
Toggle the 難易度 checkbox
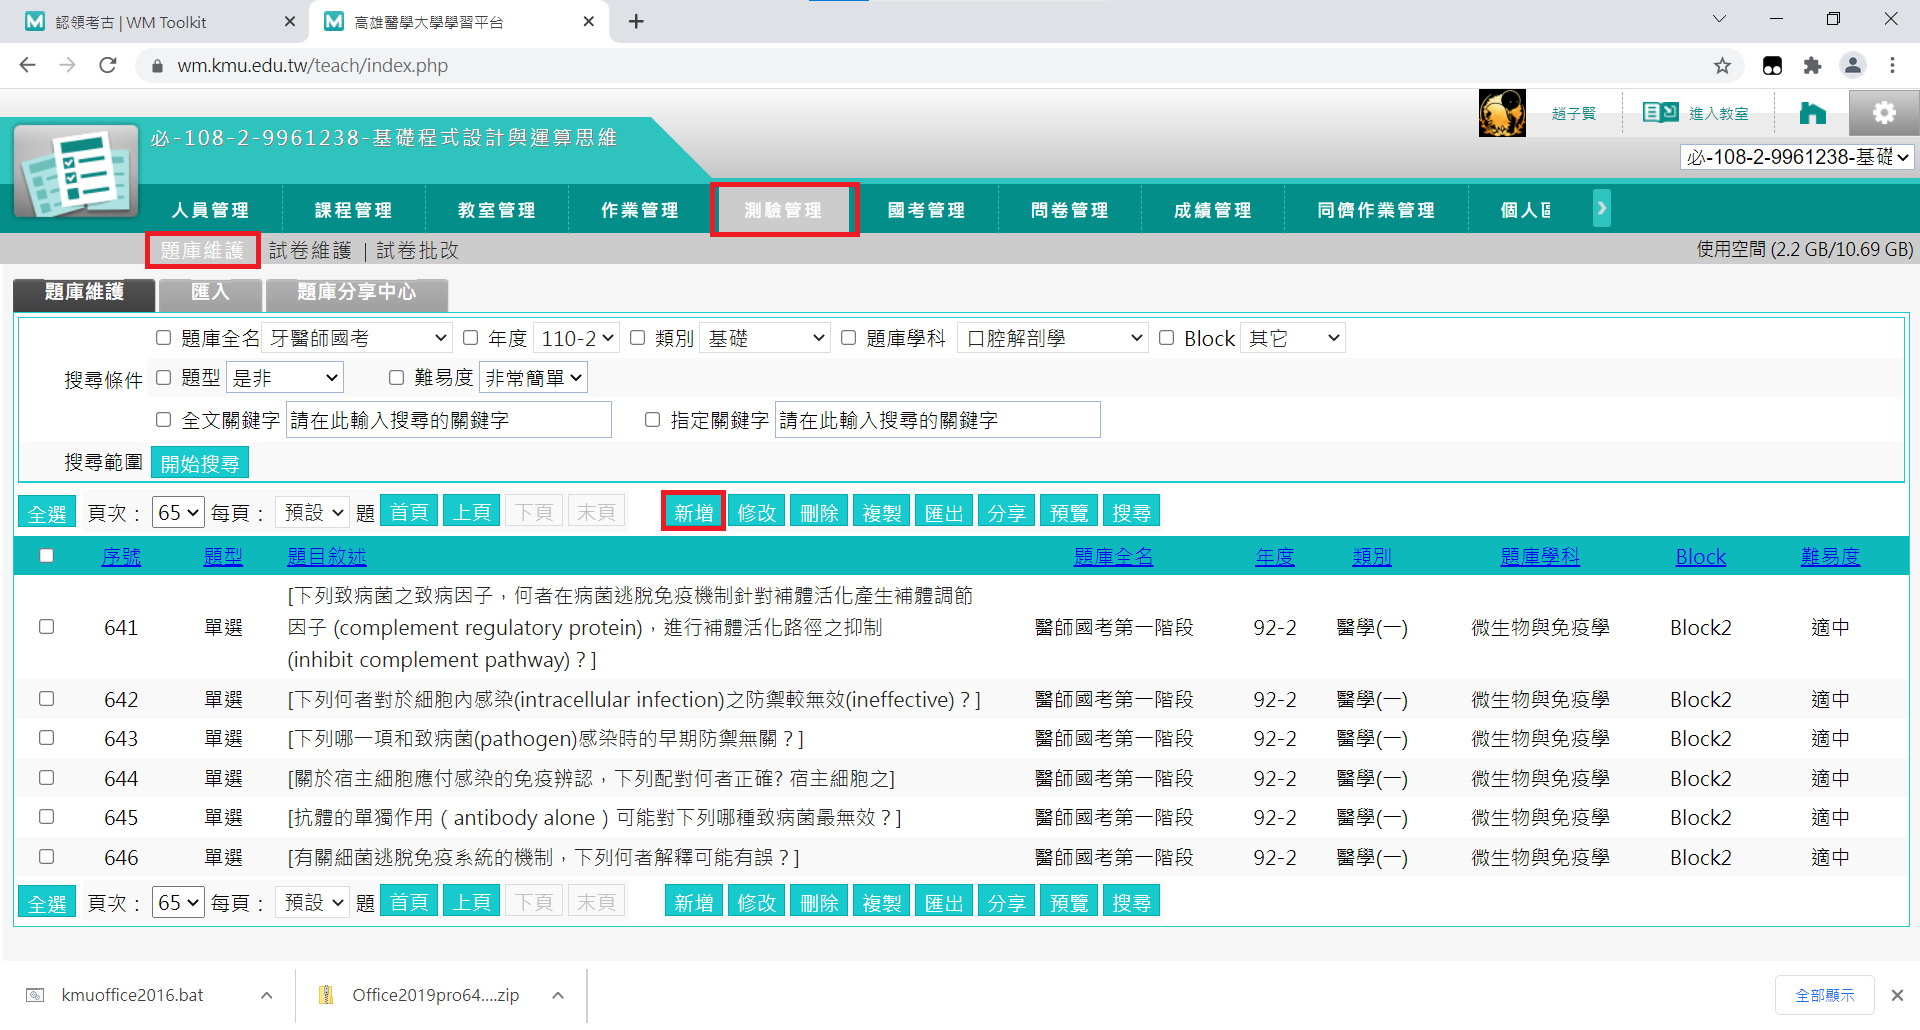coord(397,378)
